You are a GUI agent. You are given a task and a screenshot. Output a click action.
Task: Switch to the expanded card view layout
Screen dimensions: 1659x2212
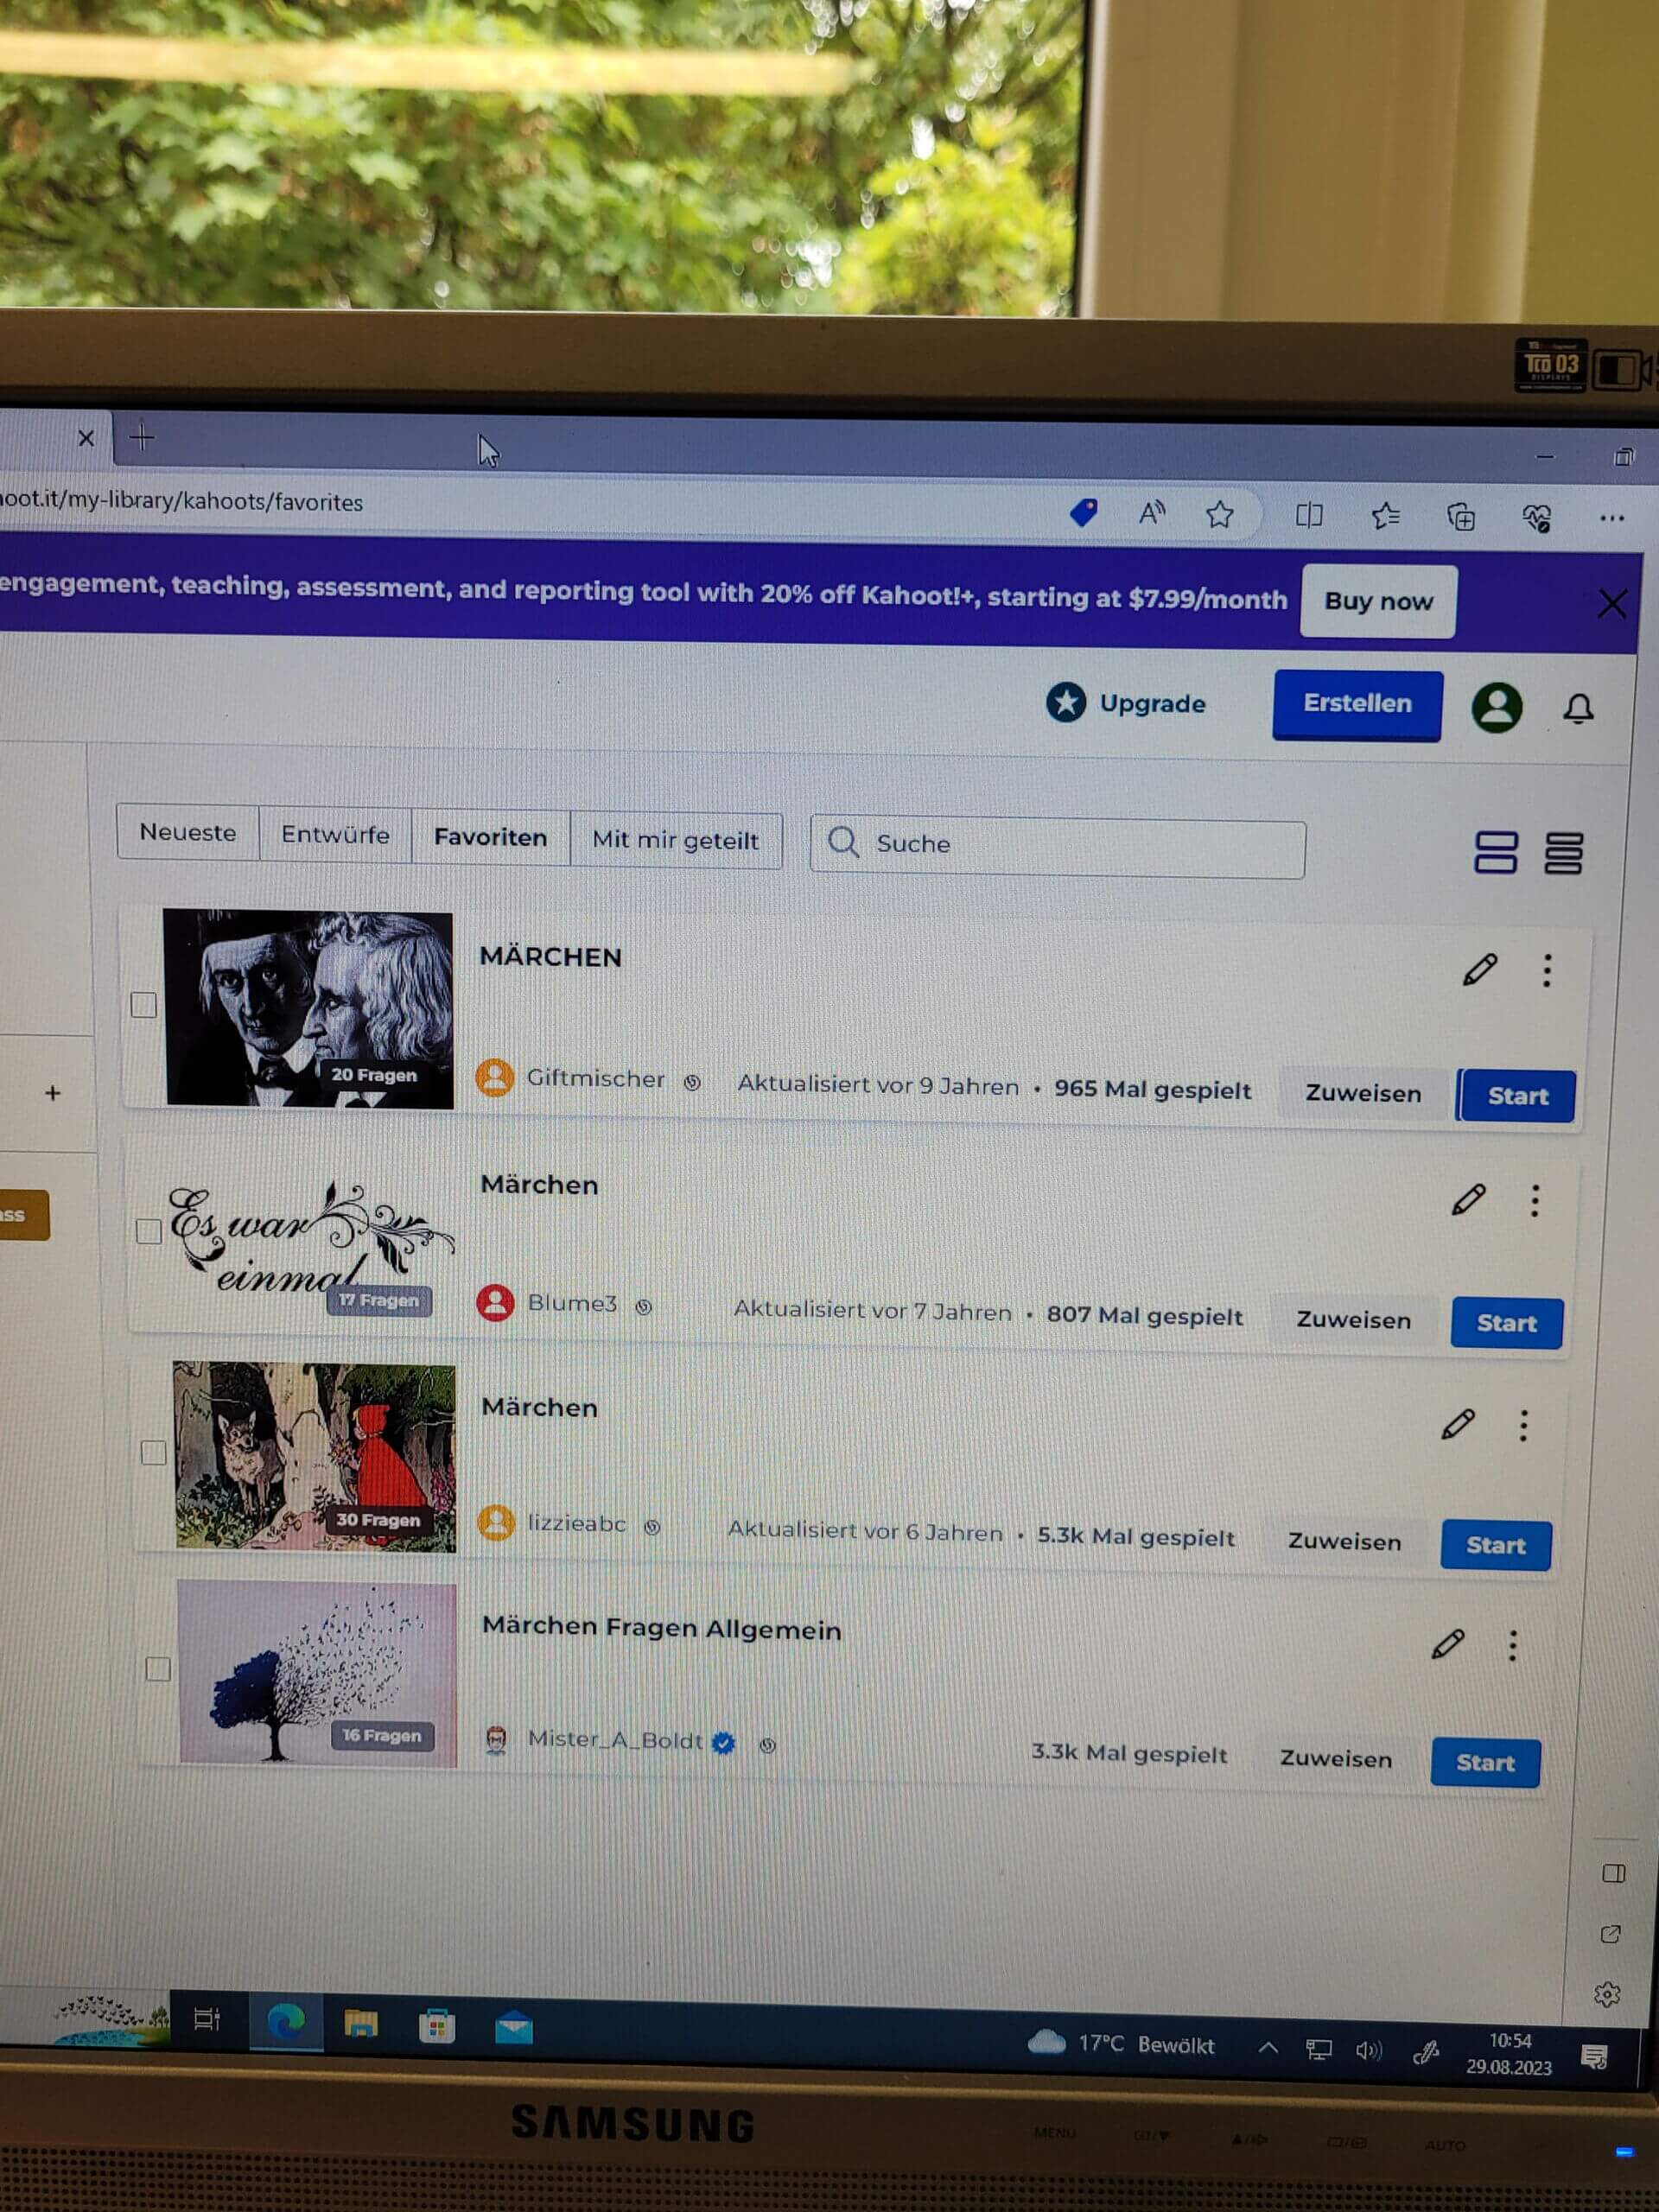coord(1495,852)
